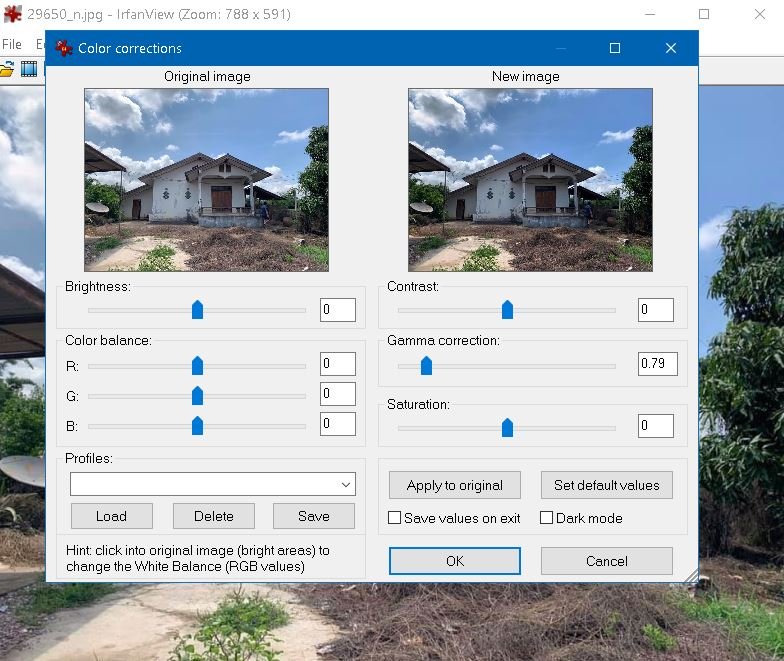
Task: Click the Save profile button
Action: click(314, 516)
